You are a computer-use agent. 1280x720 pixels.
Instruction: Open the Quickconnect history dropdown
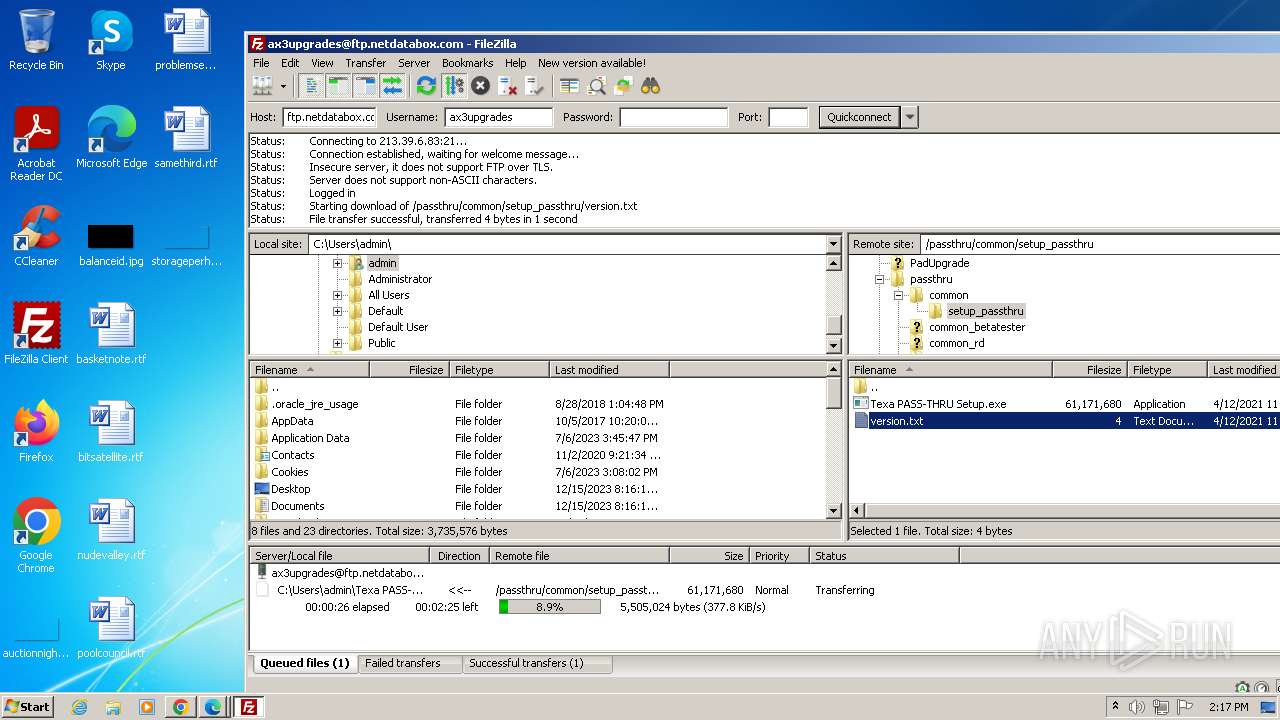pos(909,117)
